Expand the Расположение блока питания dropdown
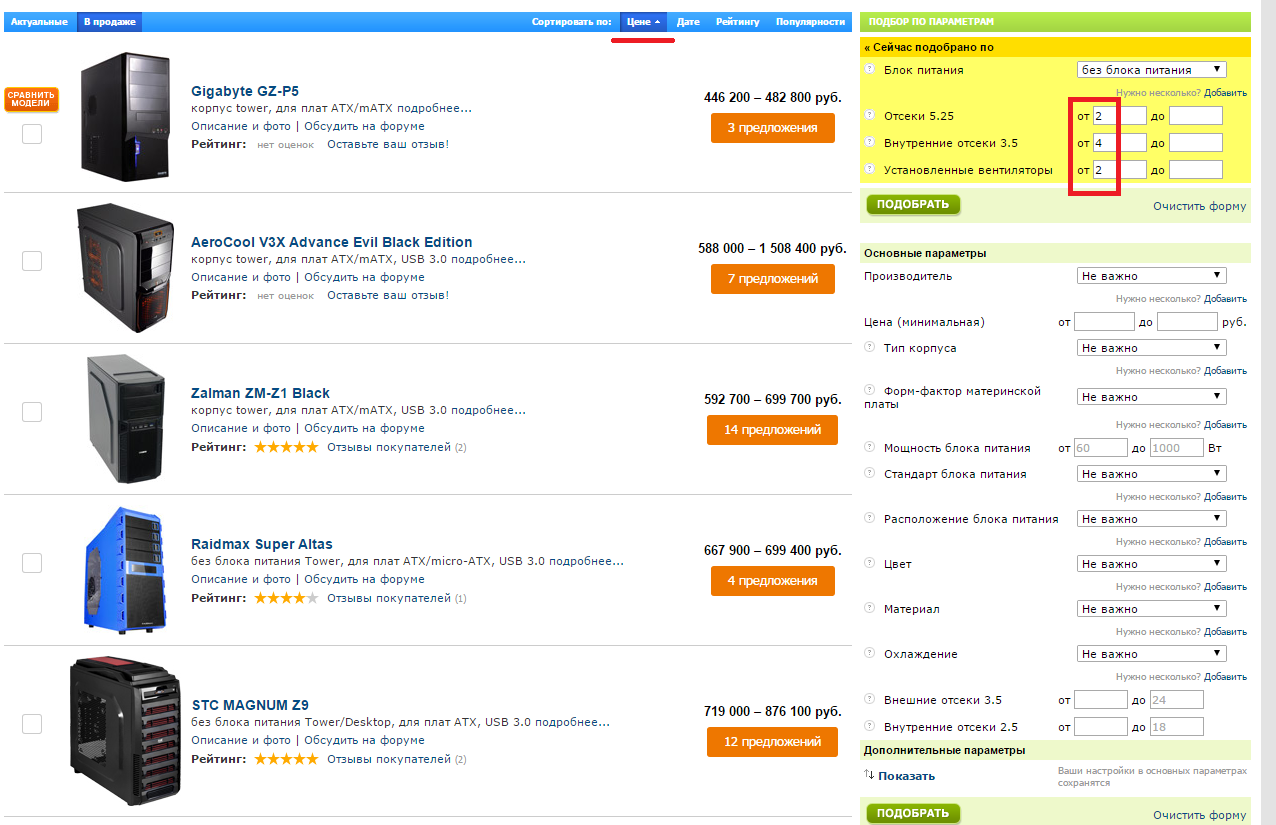 [1152, 519]
